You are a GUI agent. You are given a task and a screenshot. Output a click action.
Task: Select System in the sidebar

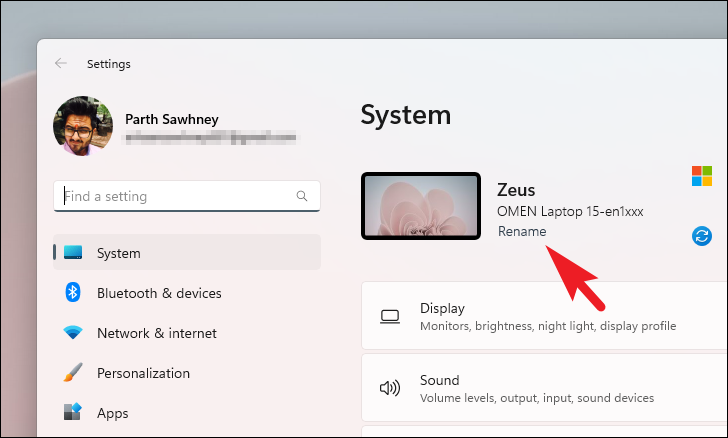click(x=187, y=252)
